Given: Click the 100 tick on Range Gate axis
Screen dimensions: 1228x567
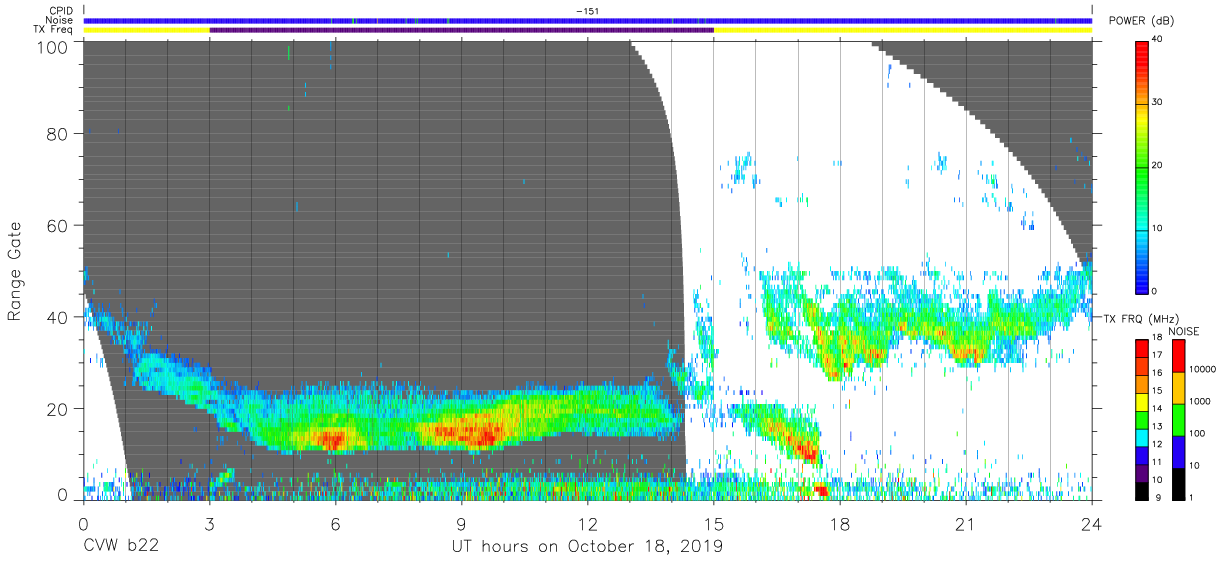Looking at the screenshot, I should [x=54, y=47].
